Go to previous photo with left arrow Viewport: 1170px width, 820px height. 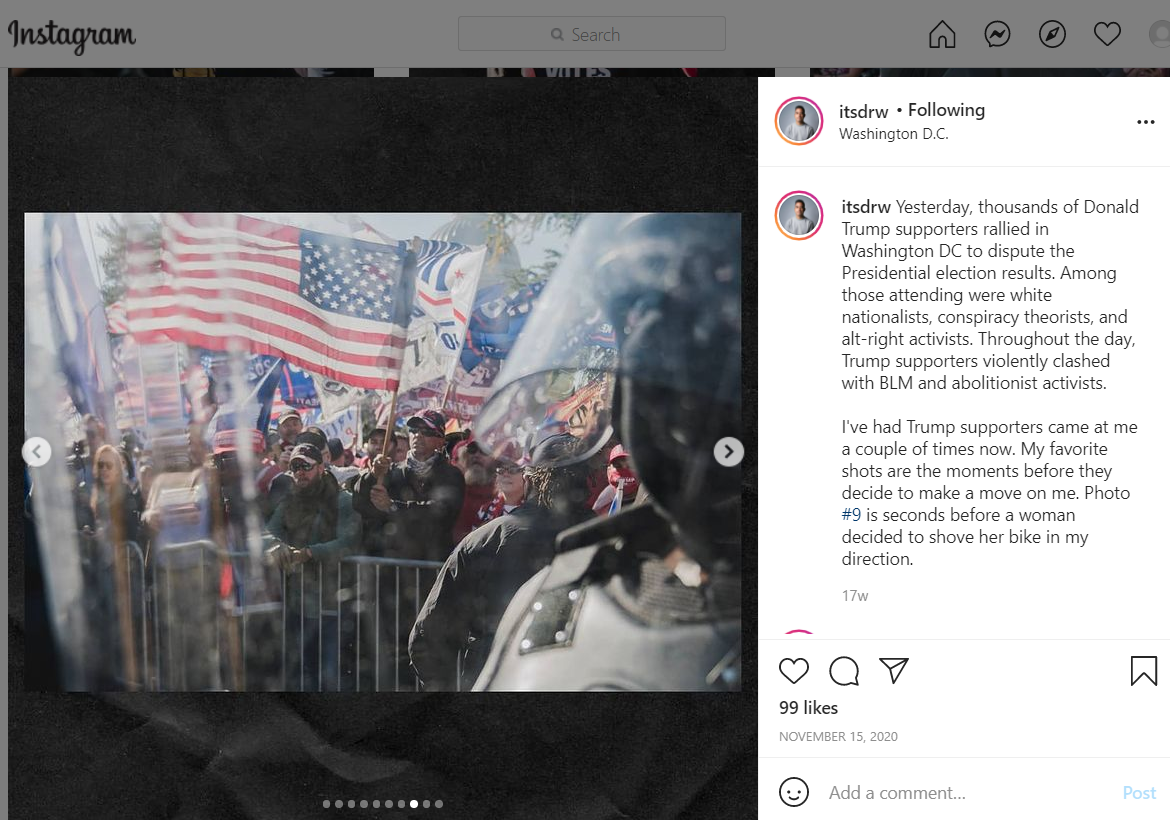[x=37, y=451]
